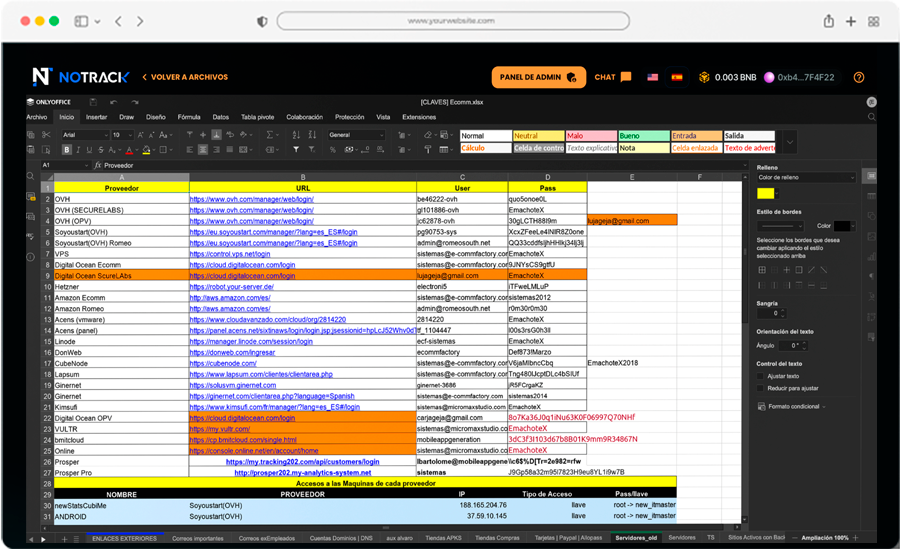Toggle Underline formatting
This screenshot has width=900, height=549.
[x=89, y=149]
